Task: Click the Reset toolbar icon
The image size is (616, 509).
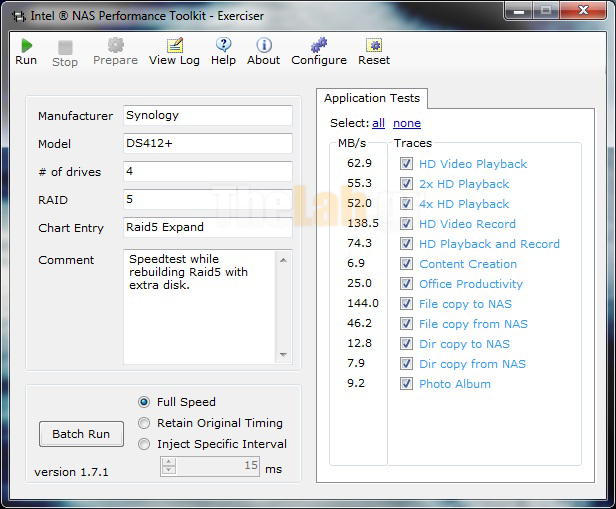Action: coord(374,45)
